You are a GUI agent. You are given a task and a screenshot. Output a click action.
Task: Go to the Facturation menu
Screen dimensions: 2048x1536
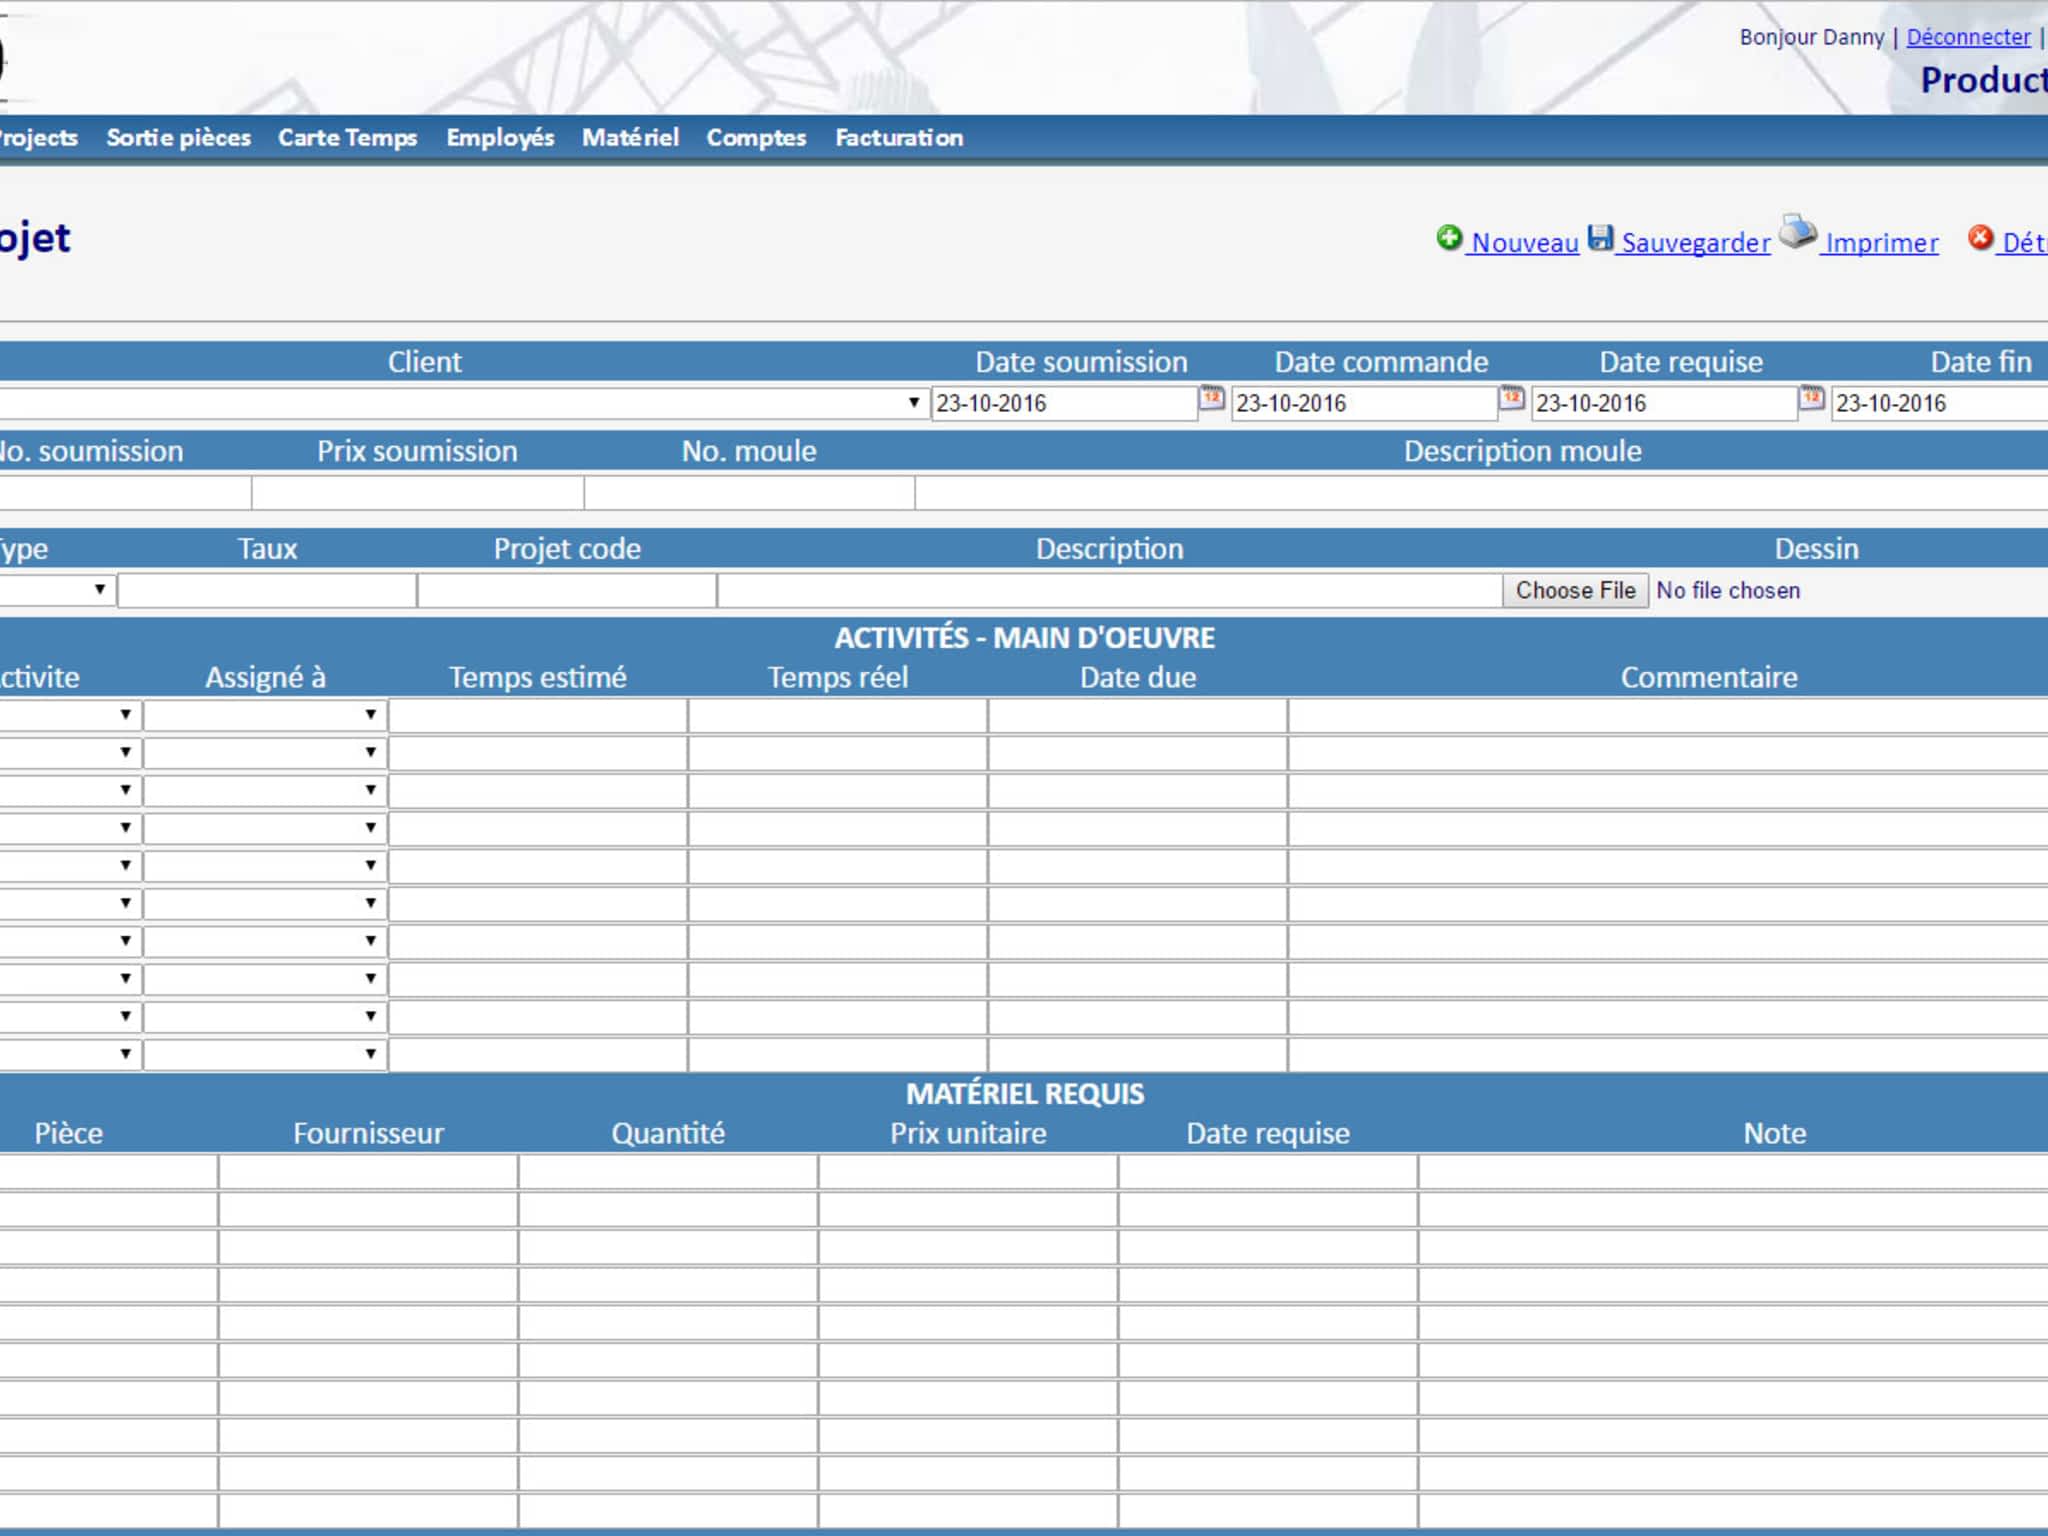tap(899, 138)
